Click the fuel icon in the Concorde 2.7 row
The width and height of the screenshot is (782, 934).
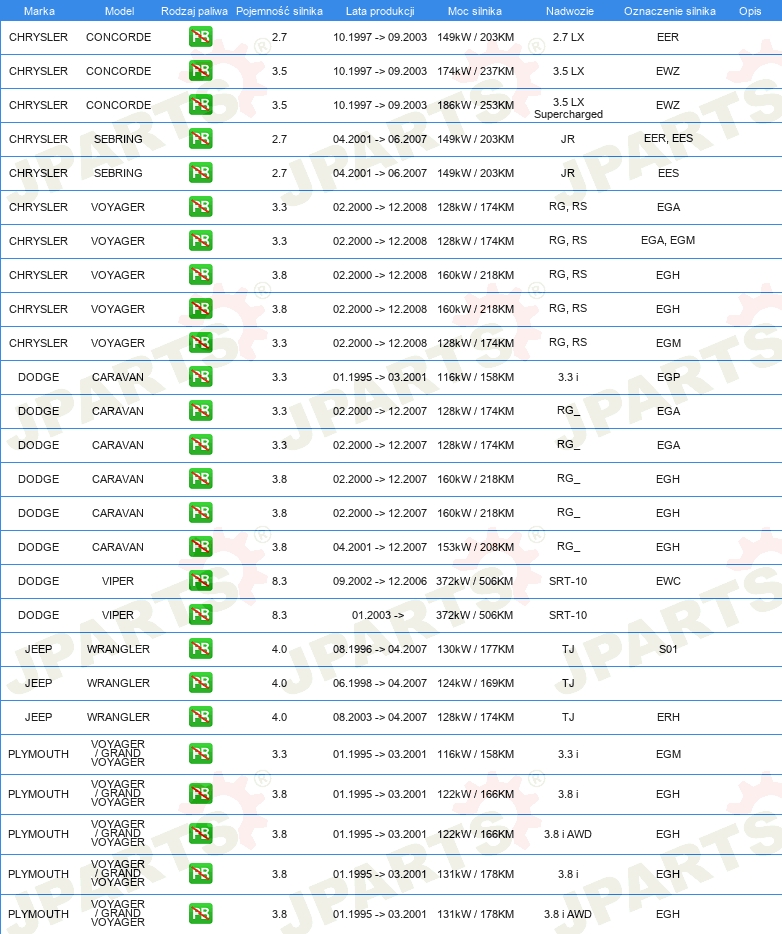pyautogui.click(x=201, y=37)
